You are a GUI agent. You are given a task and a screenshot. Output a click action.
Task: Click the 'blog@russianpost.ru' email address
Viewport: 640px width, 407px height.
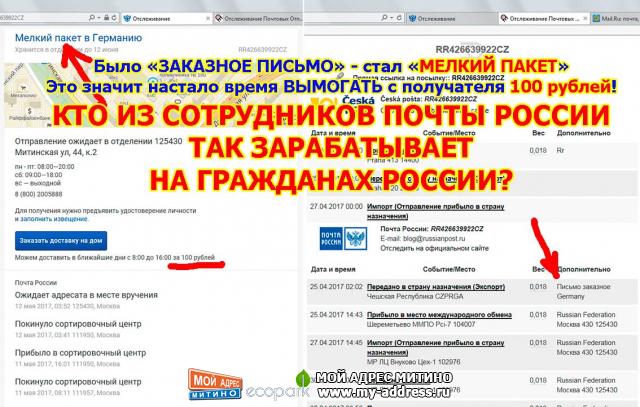point(434,238)
